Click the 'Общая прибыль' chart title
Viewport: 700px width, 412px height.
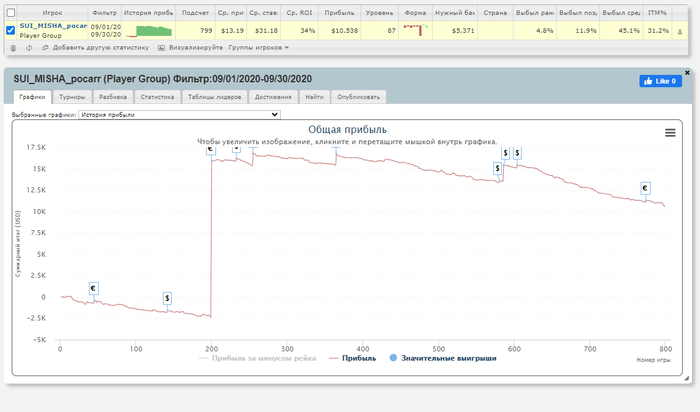[347, 129]
